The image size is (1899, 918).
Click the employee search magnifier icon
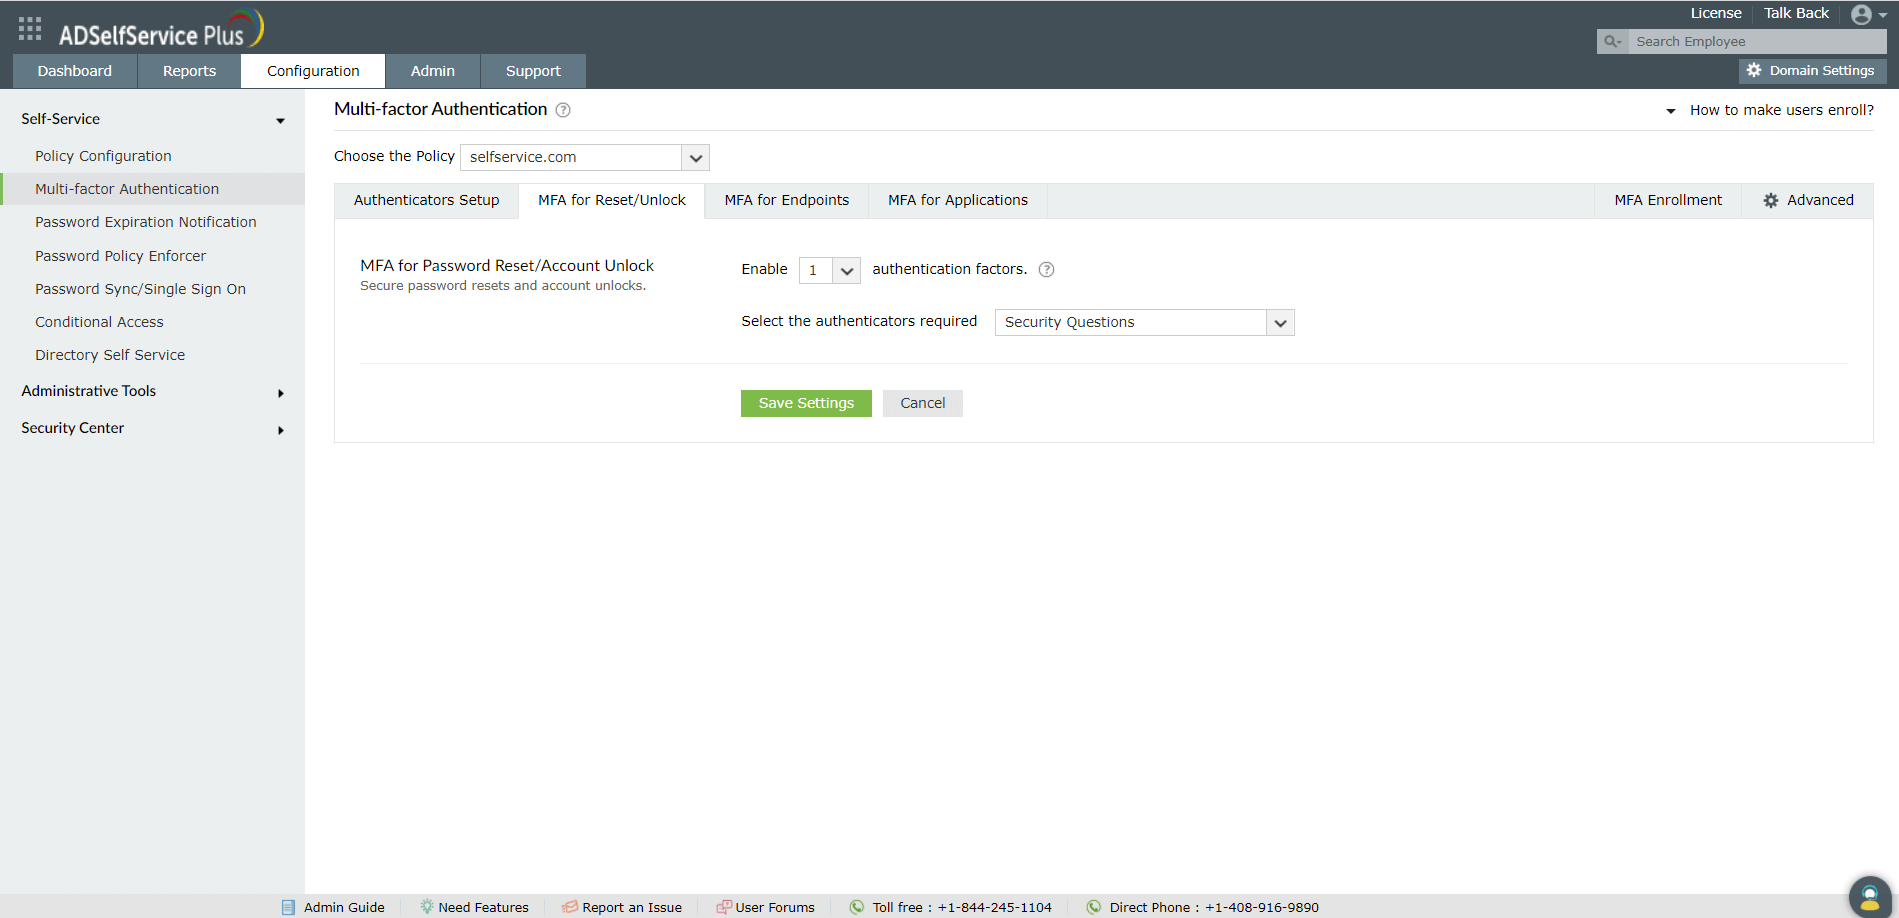1612,41
